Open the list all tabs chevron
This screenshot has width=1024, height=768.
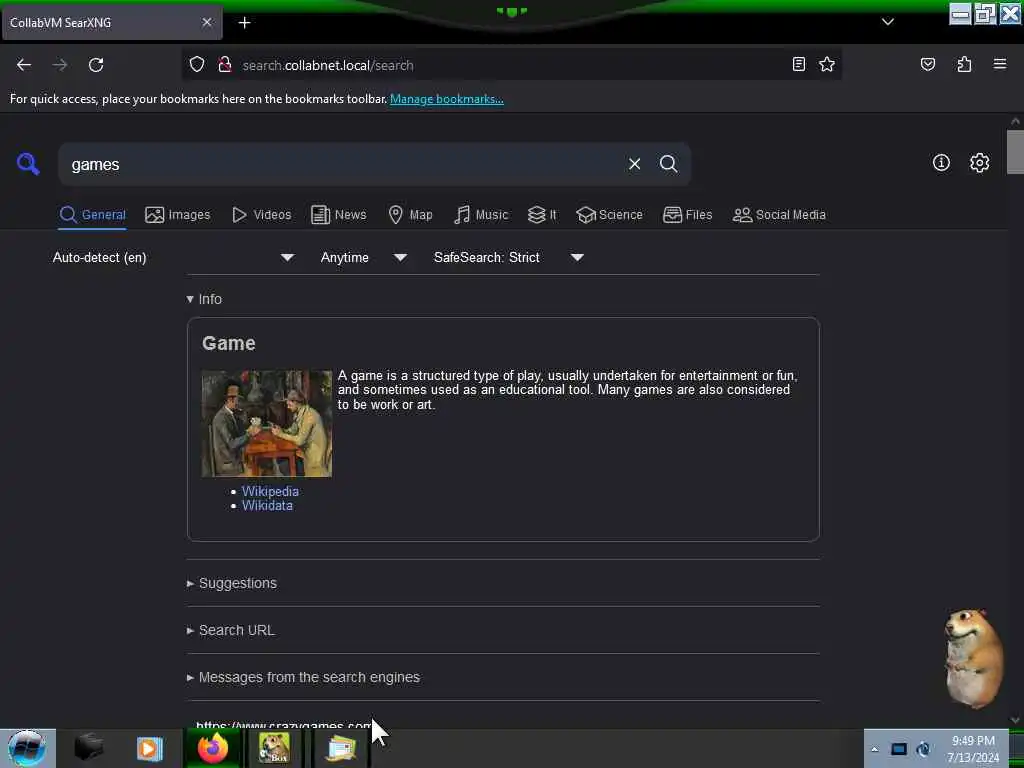point(888,22)
